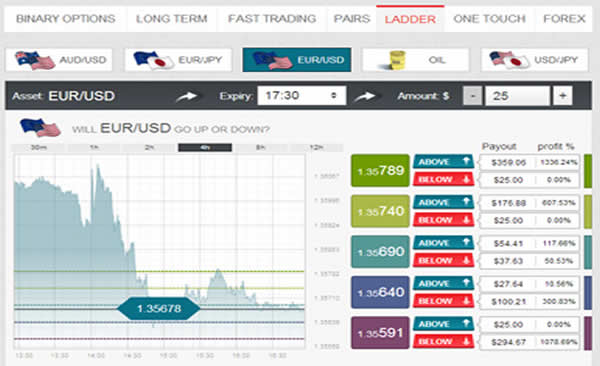Click ABOVE for the 1.35591 level

coord(443,324)
